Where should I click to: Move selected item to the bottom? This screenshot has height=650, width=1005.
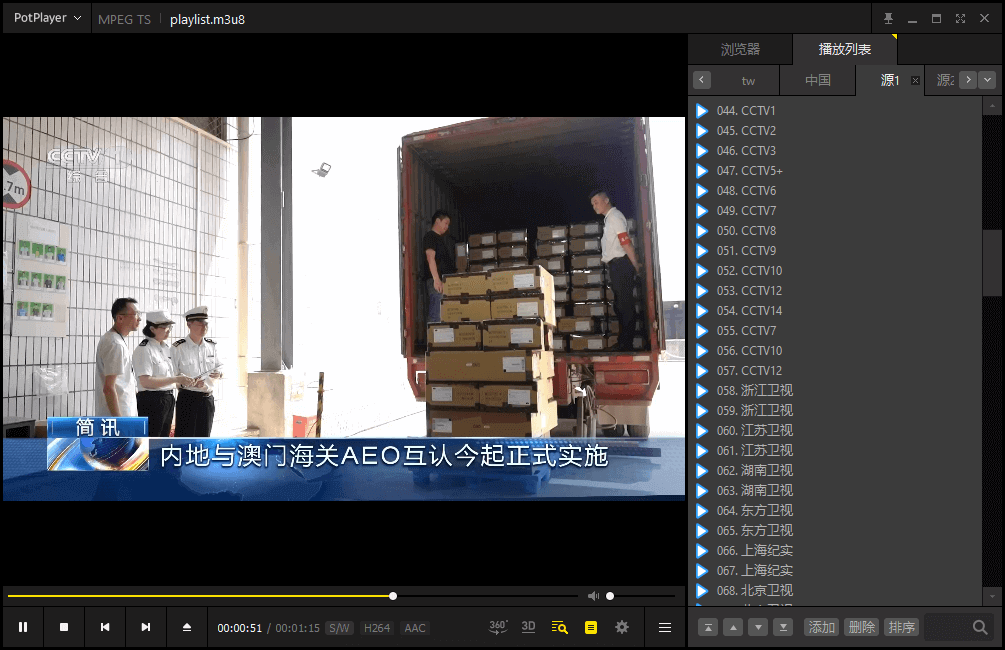[783, 628]
